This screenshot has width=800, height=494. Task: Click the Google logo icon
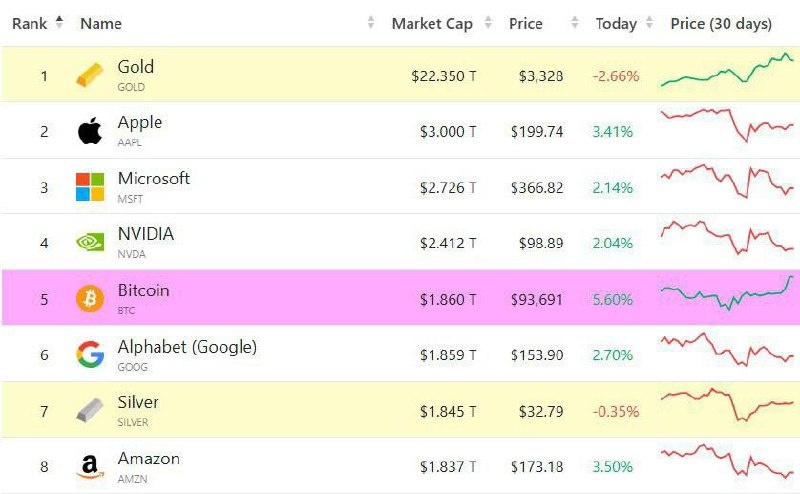tap(89, 354)
